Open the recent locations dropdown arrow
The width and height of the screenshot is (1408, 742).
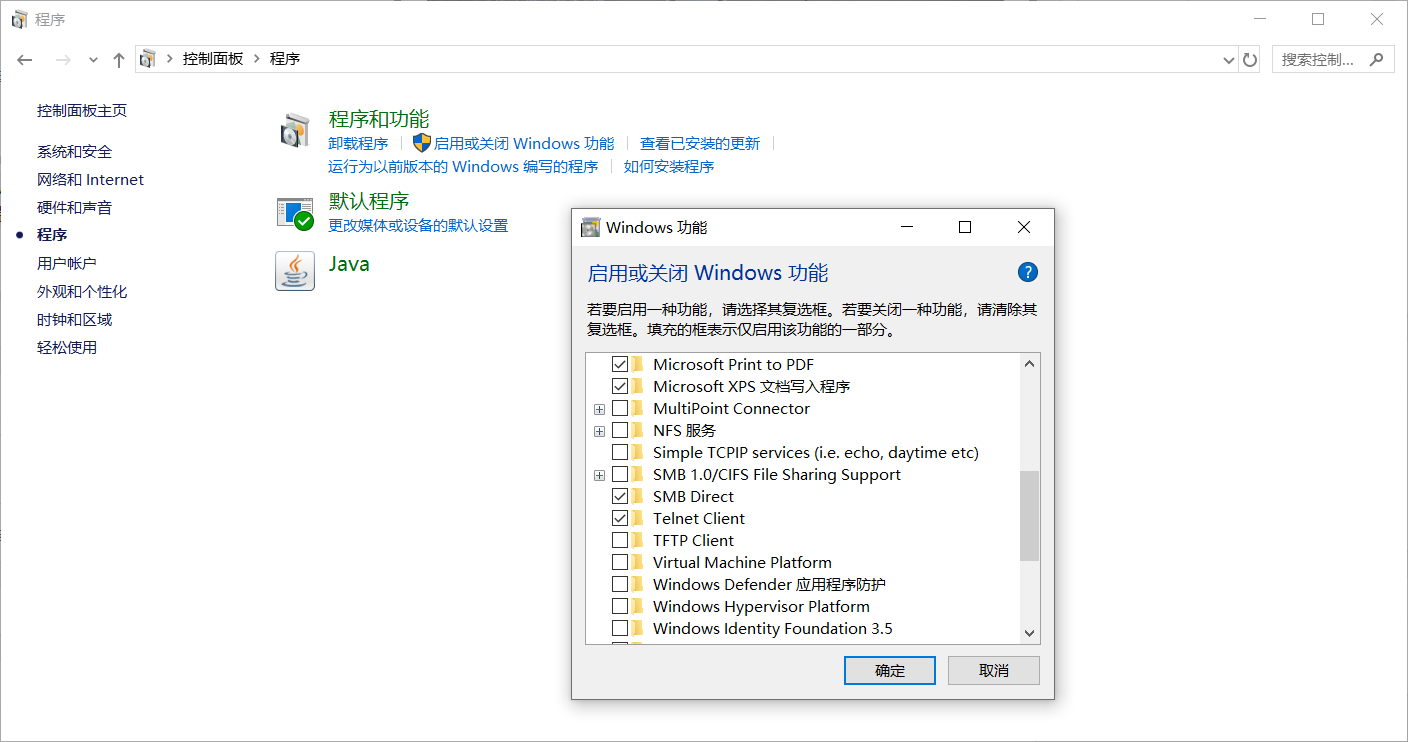(93, 60)
